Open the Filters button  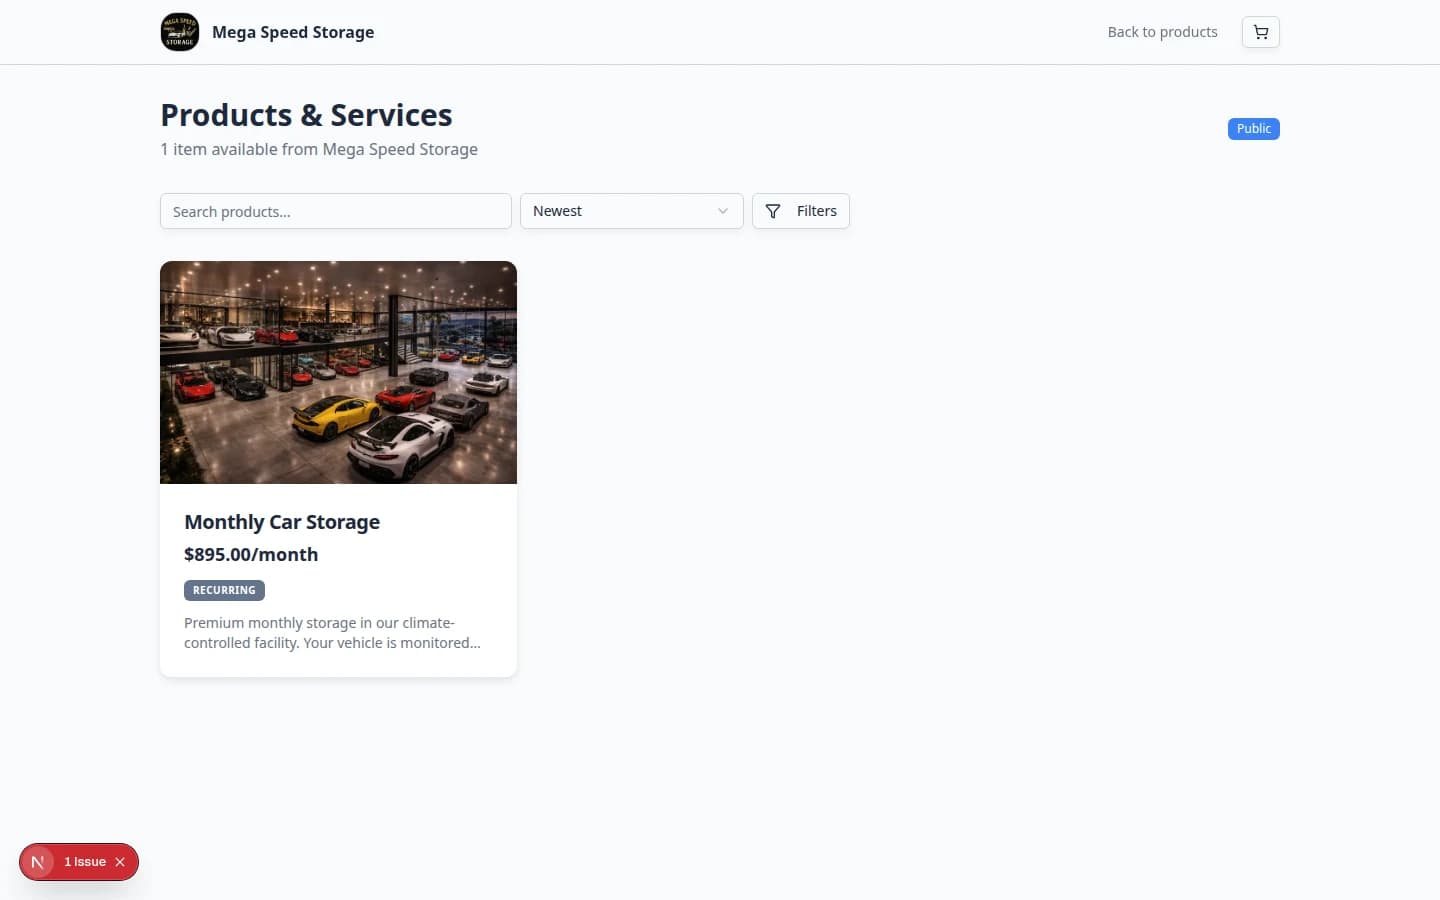(801, 211)
